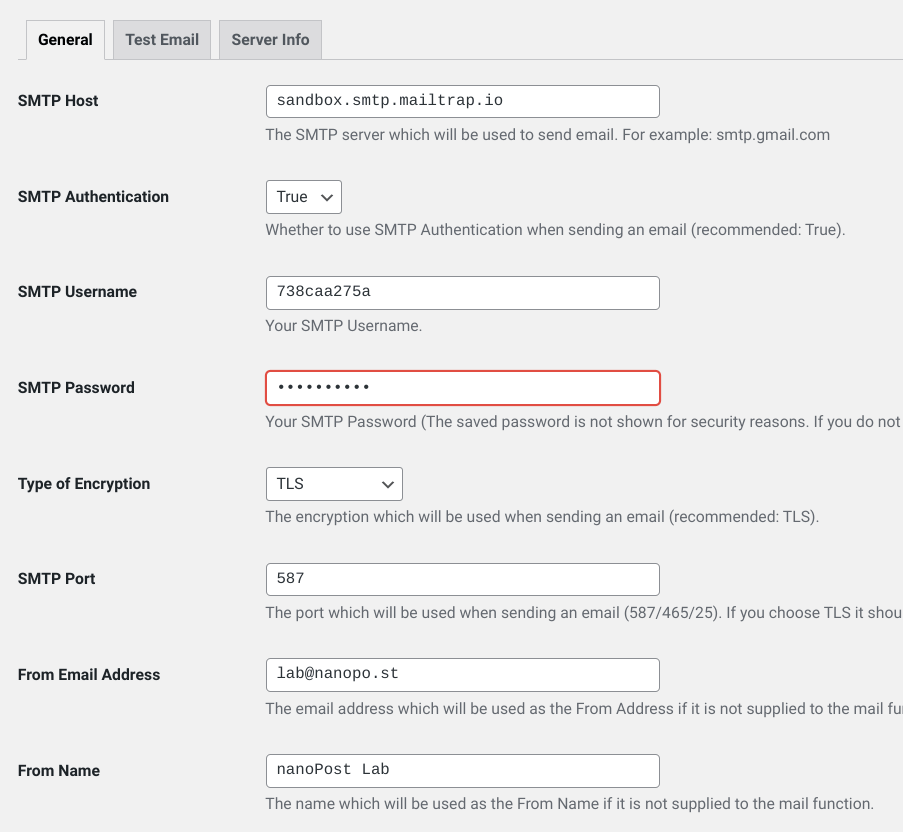Switch to the General tab
Viewport: 903px width, 832px height.
(65, 40)
